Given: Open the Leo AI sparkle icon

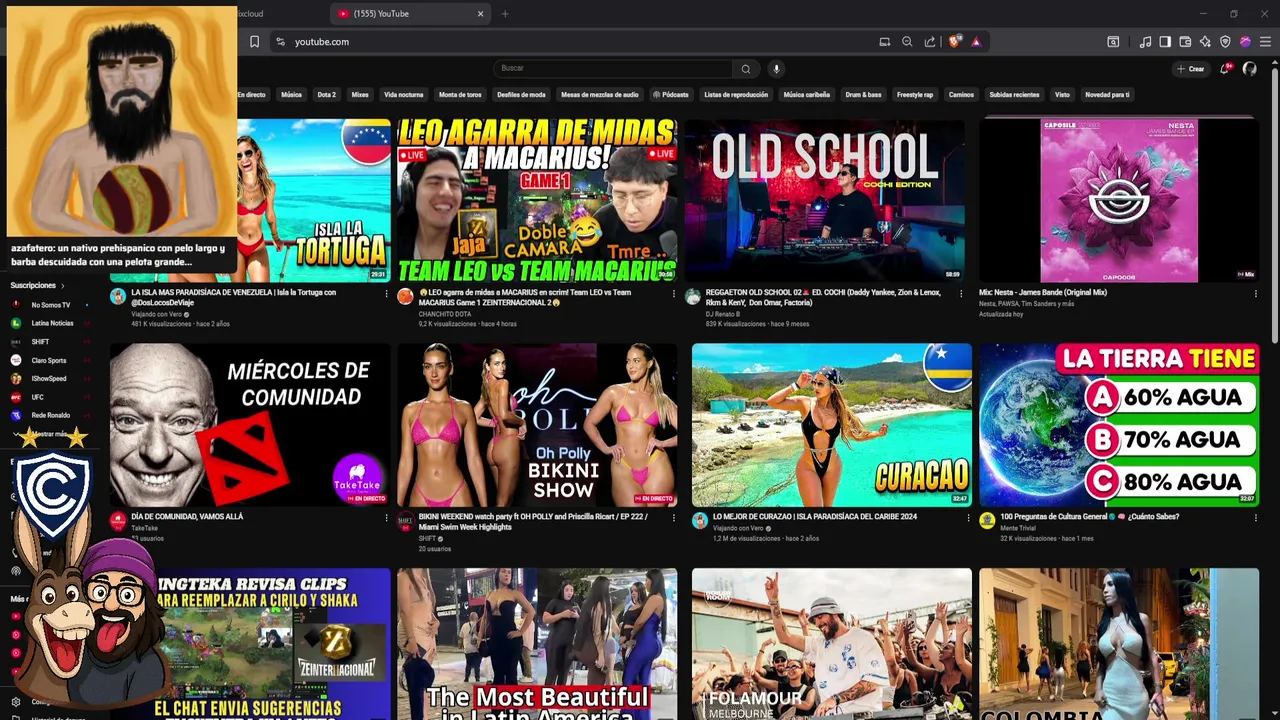Looking at the screenshot, I should 1205,42.
